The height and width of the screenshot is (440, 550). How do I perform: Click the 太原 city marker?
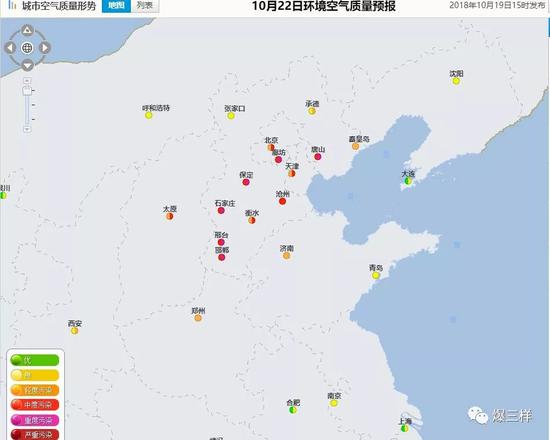pos(170,216)
